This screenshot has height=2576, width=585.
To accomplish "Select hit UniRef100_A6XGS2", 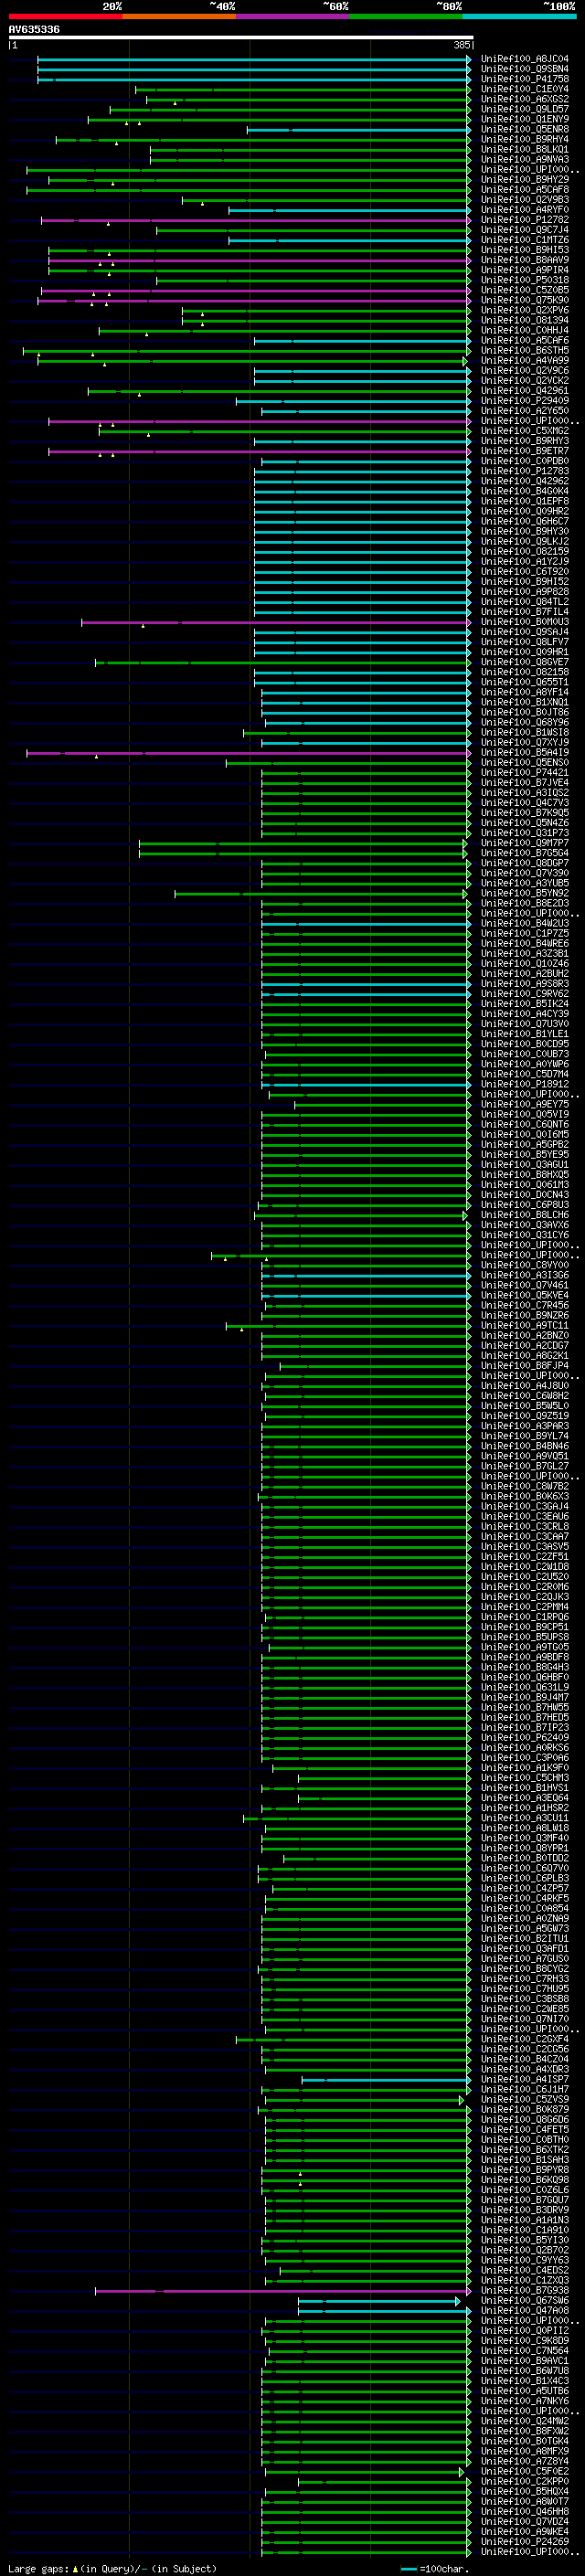I will (525, 99).
